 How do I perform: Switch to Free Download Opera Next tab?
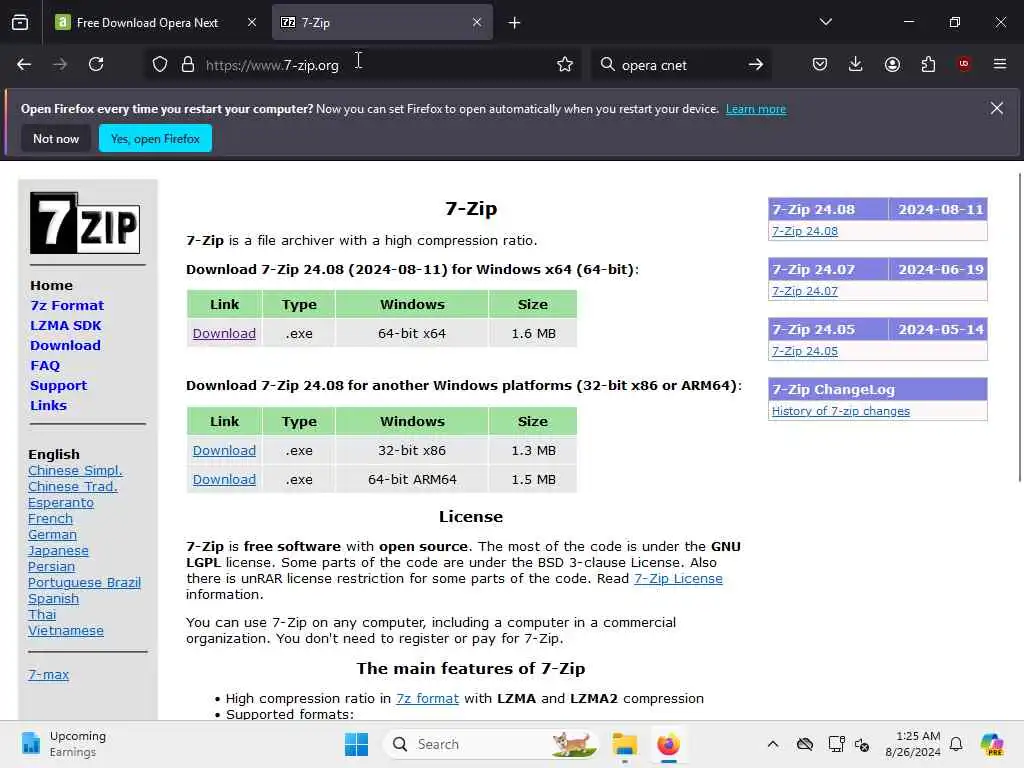pos(156,22)
